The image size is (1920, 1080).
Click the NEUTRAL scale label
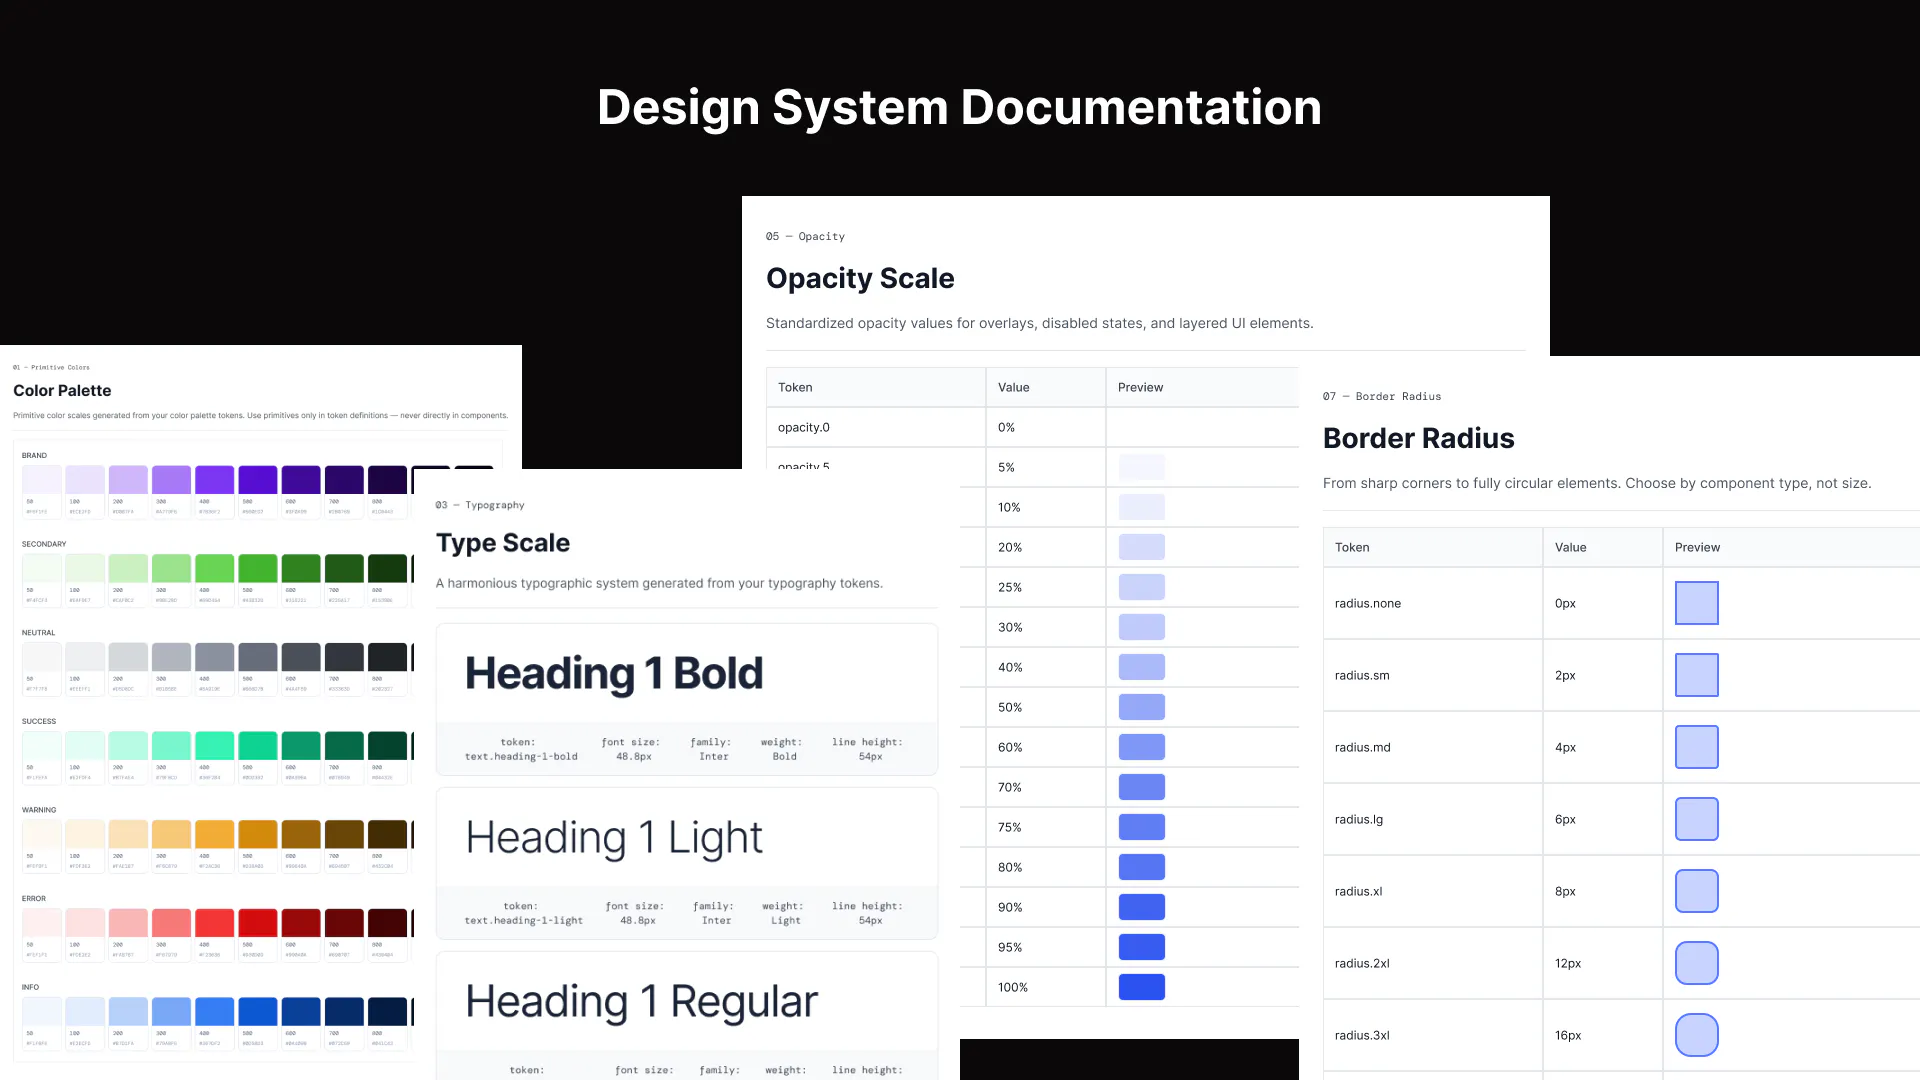click(38, 633)
